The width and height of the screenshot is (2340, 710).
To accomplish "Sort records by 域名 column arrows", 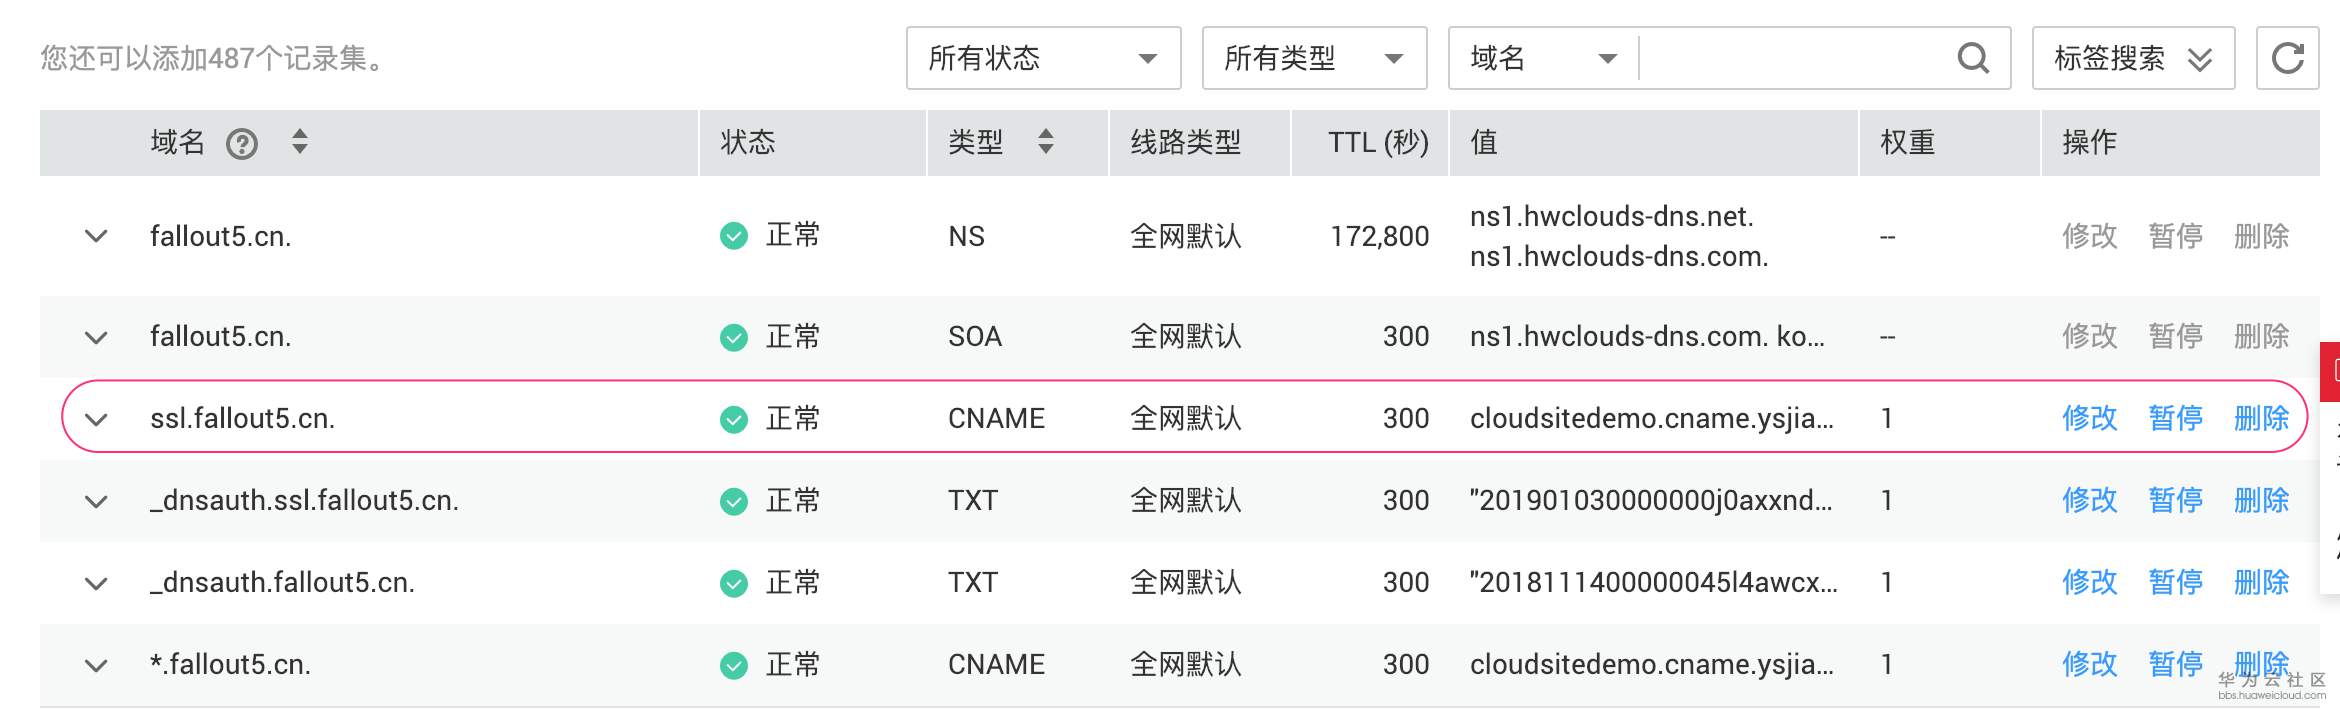I will click(300, 142).
